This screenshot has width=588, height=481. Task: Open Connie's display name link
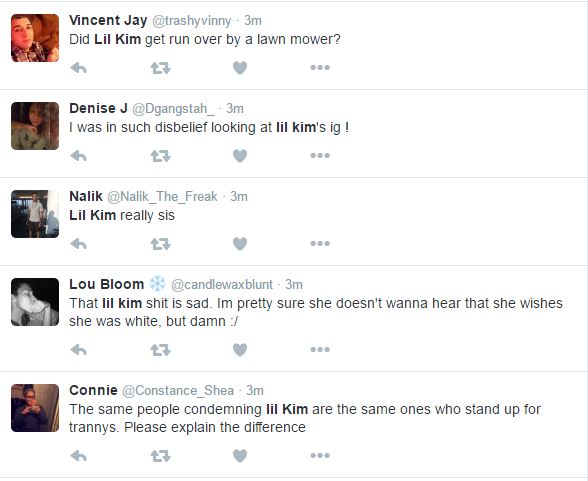(x=93, y=390)
